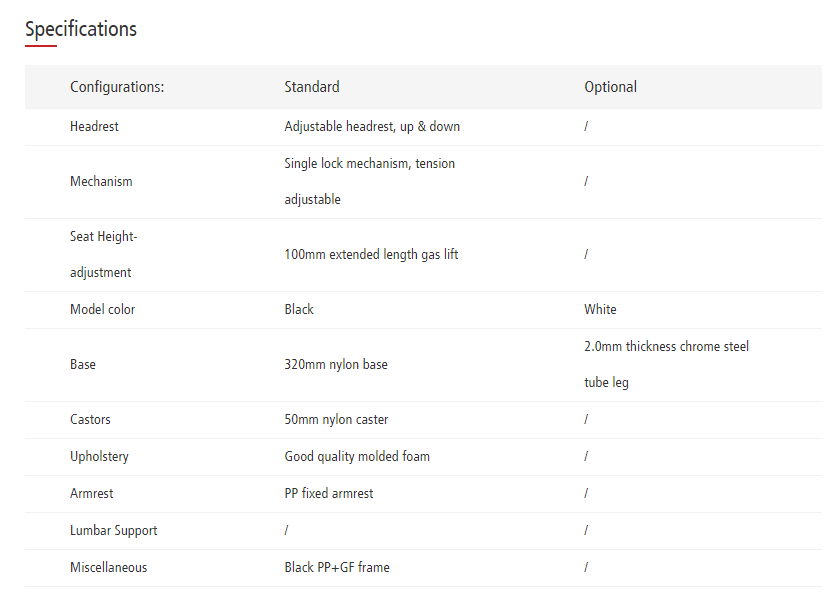Screen dimensions: 840x592
Task: Select the Lumbar Support row label
Action: coord(113,531)
